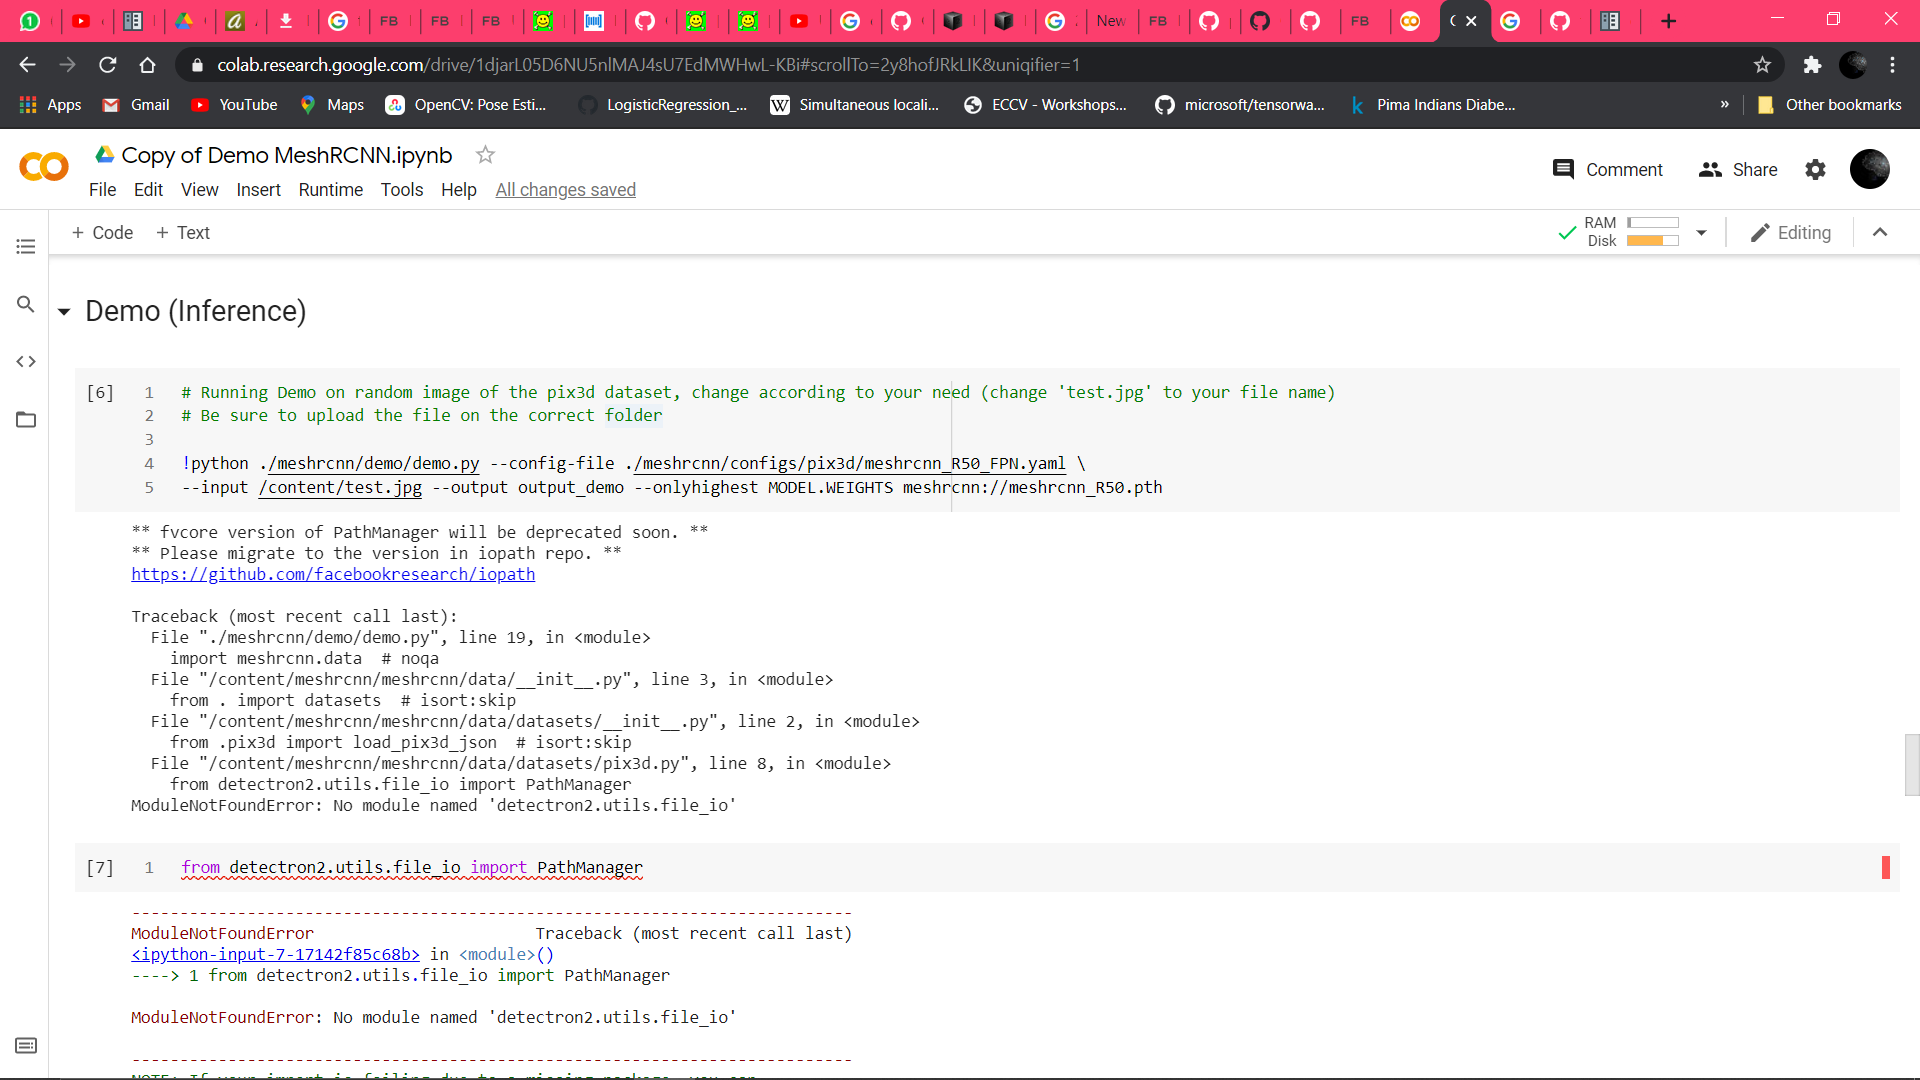Viewport: 1920px width, 1080px height.
Task: Open the Insert menu
Action: click(258, 189)
